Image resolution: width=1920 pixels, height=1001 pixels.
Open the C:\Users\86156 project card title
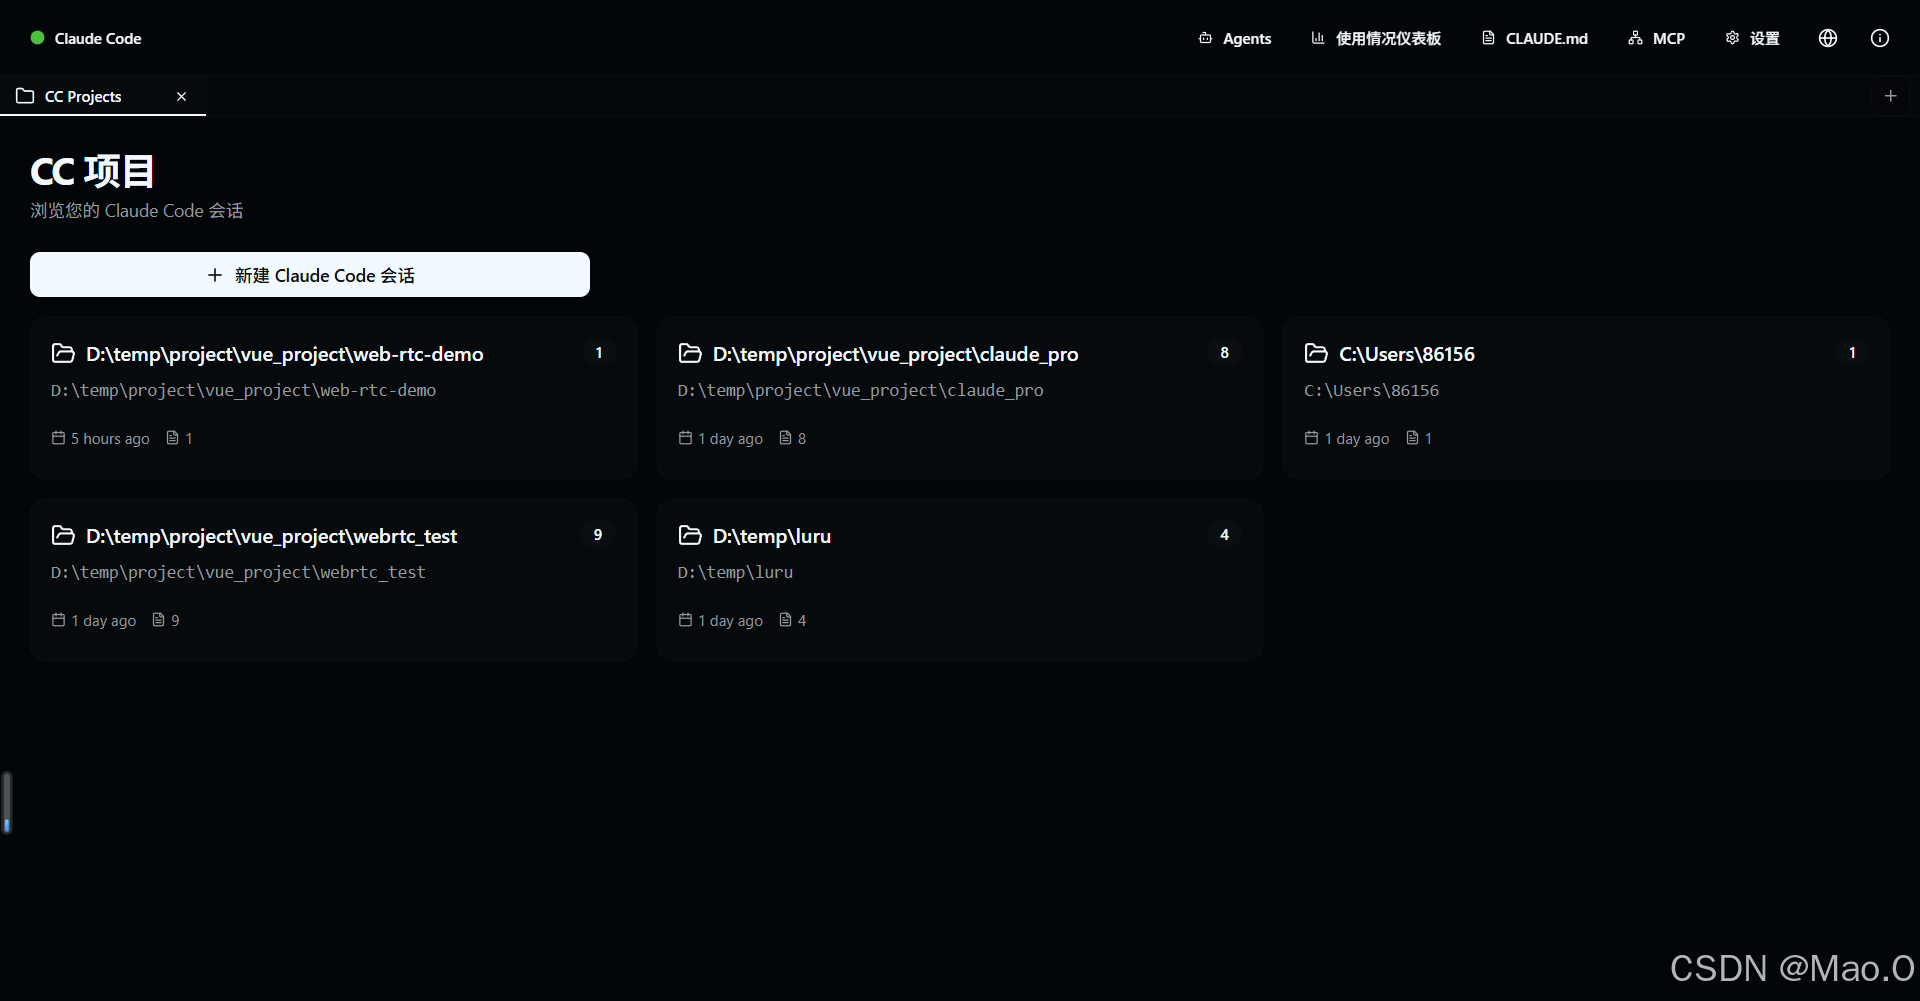click(1407, 354)
